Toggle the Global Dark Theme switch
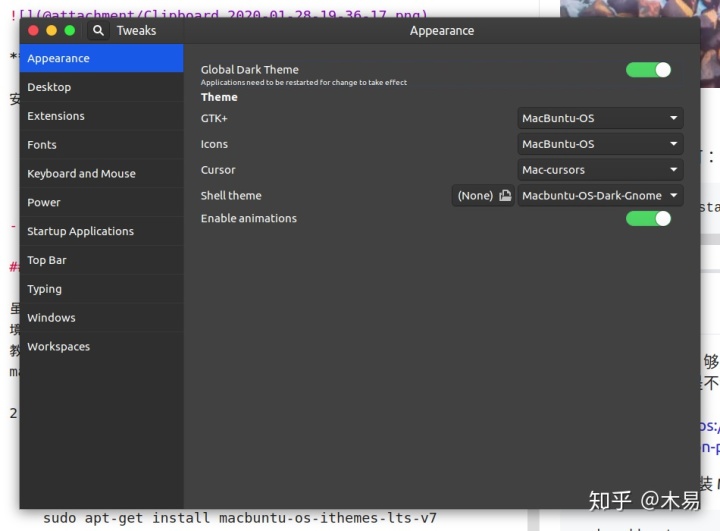This screenshot has height=531, width=720. pos(648,70)
